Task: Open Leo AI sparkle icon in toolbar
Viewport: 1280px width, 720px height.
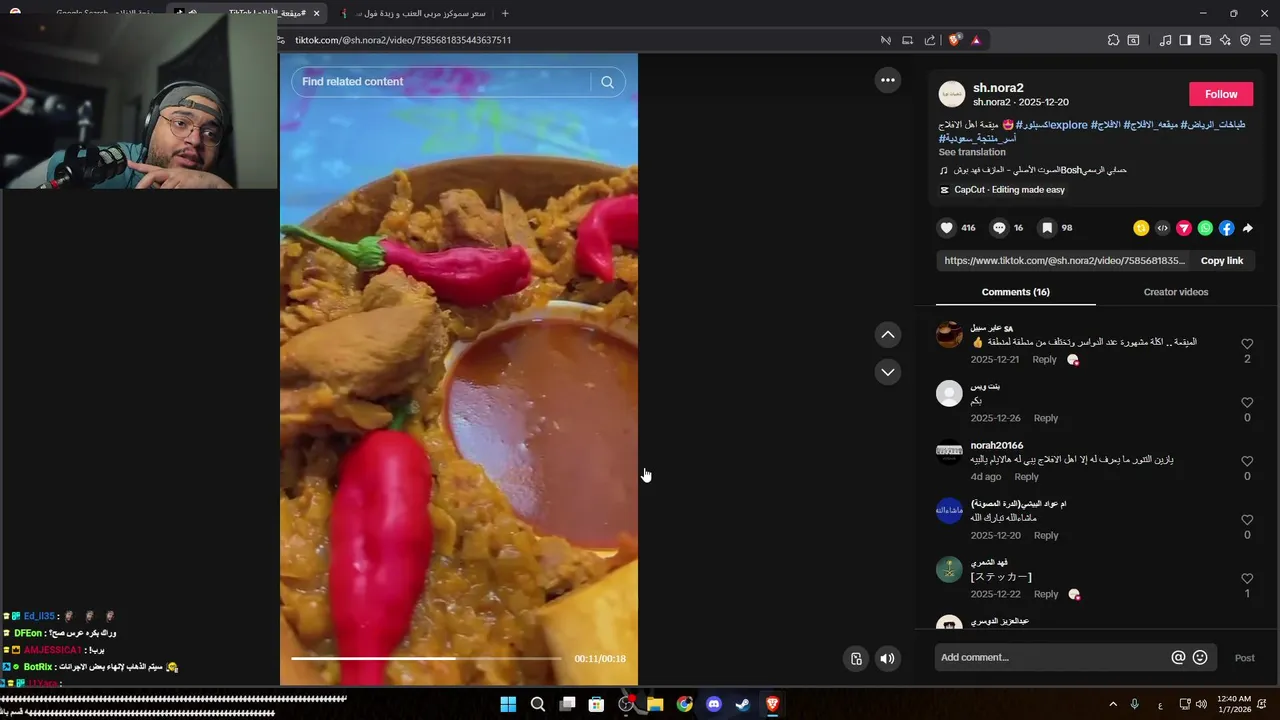Action: [x=1225, y=40]
